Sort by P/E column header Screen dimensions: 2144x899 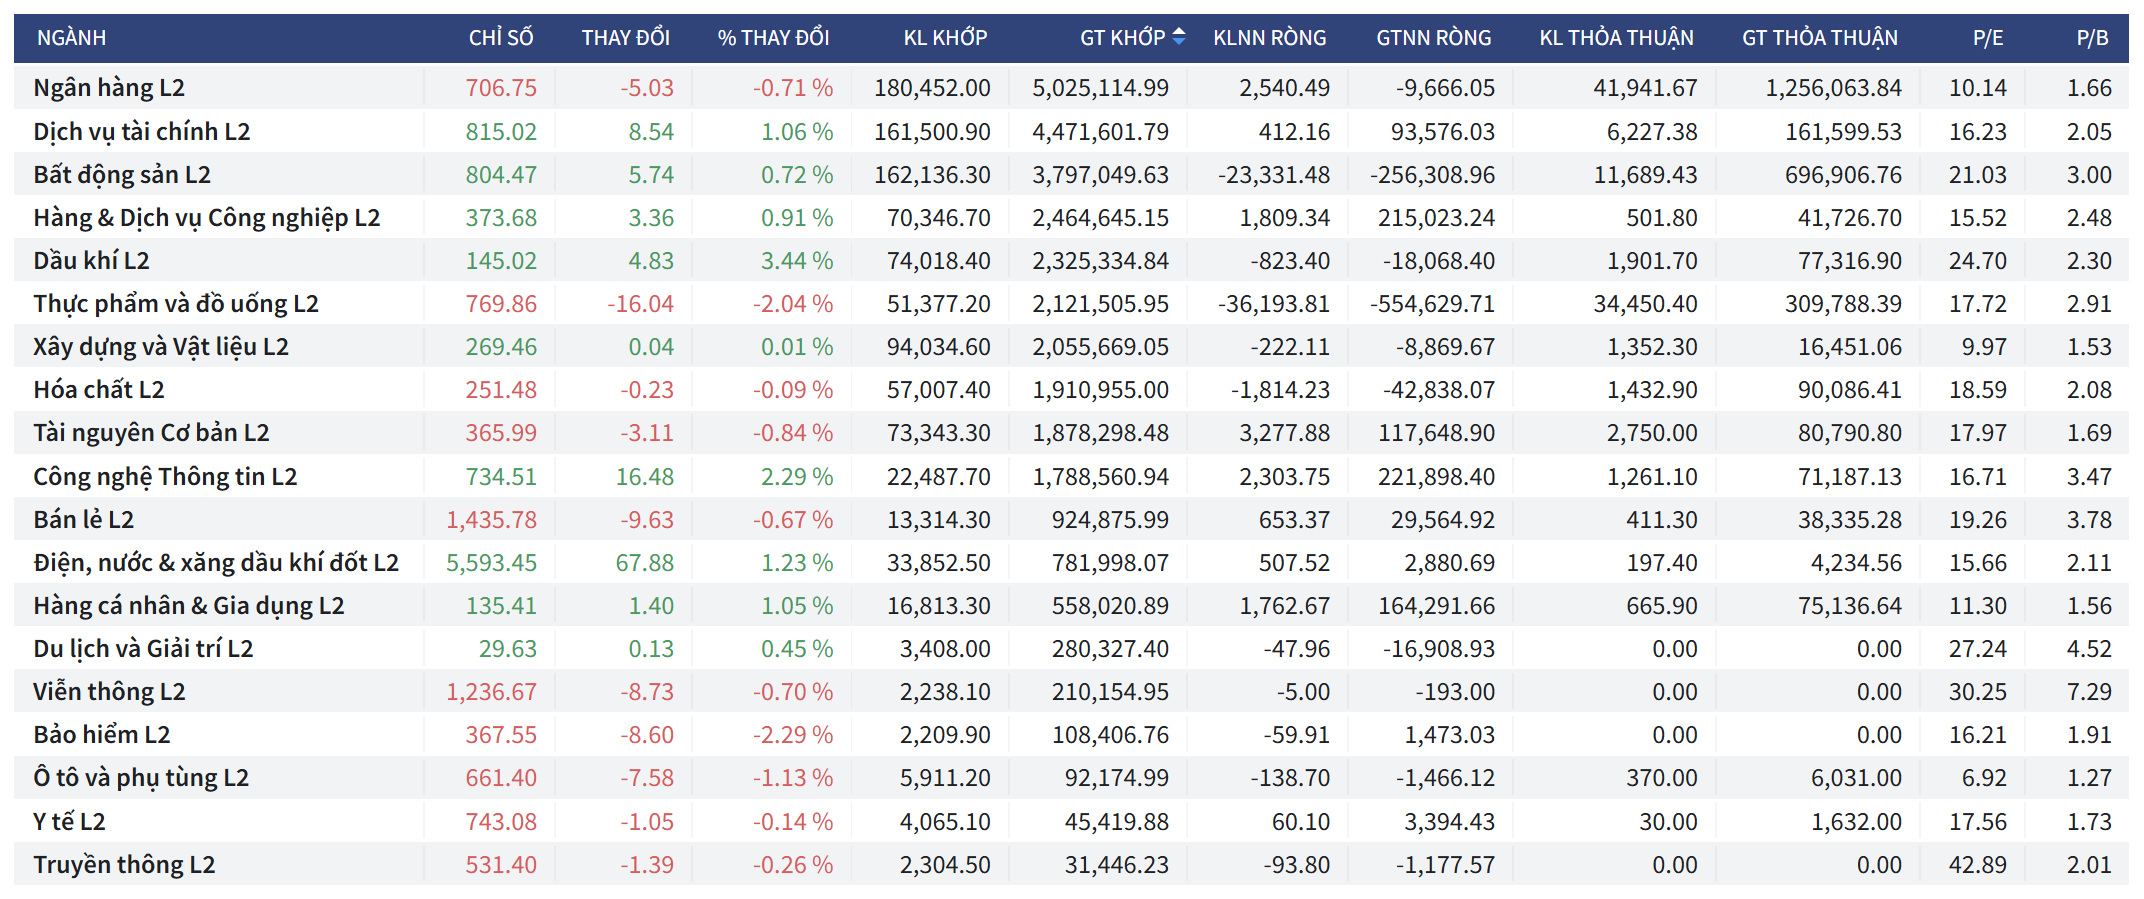tap(1987, 38)
